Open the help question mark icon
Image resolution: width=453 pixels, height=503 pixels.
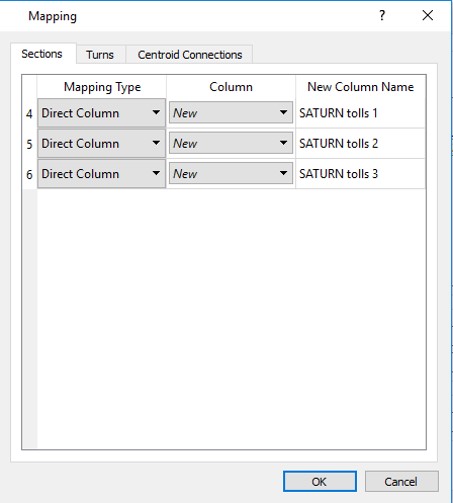pos(382,16)
